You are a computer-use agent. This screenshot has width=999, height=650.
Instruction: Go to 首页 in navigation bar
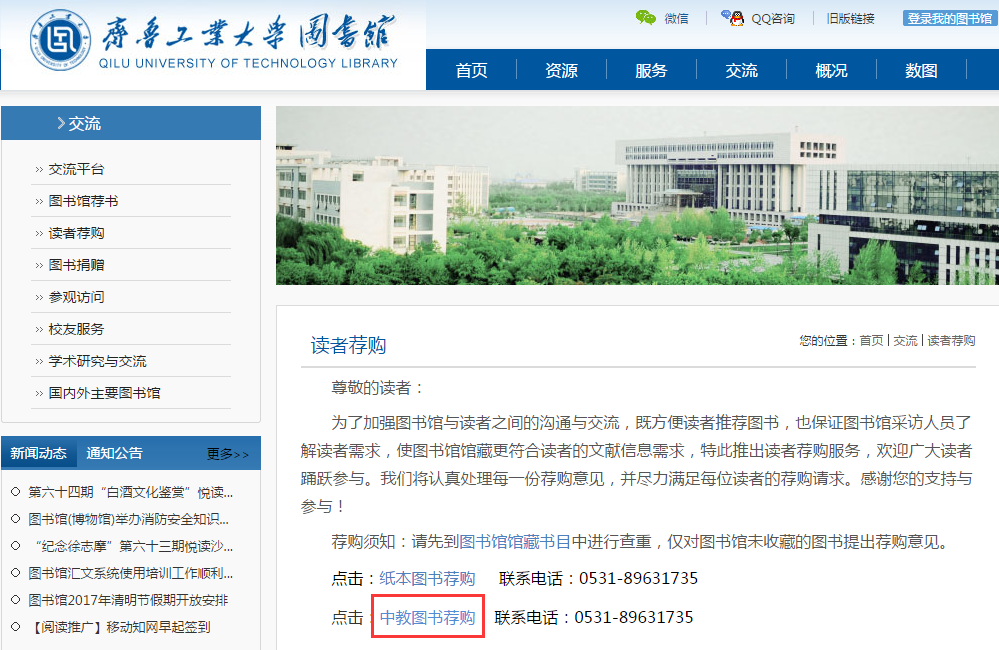pyautogui.click(x=471, y=70)
